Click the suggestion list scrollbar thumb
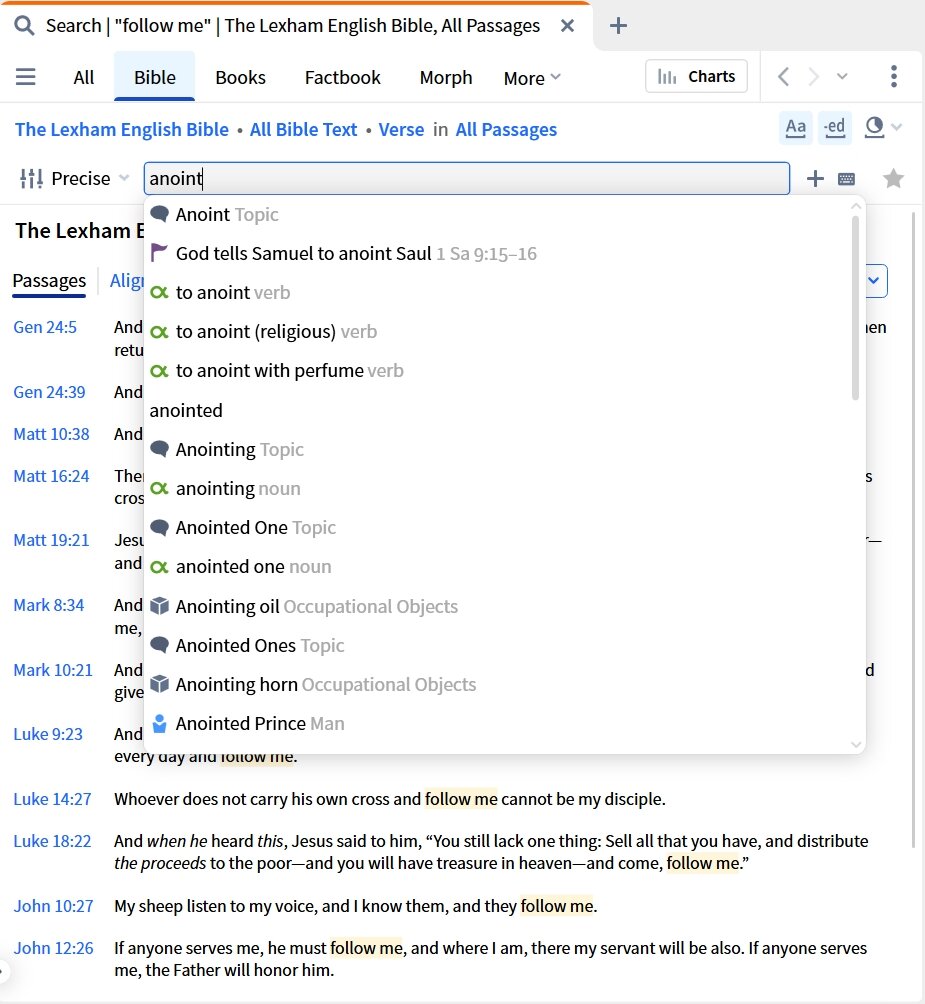 [855, 308]
